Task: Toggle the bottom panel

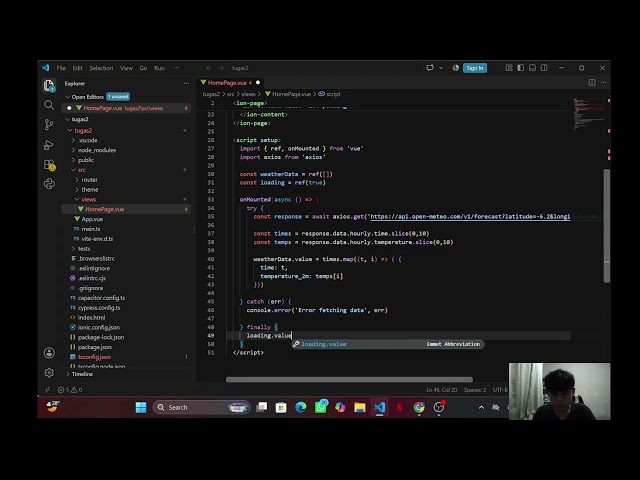Action: coord(532,68)
